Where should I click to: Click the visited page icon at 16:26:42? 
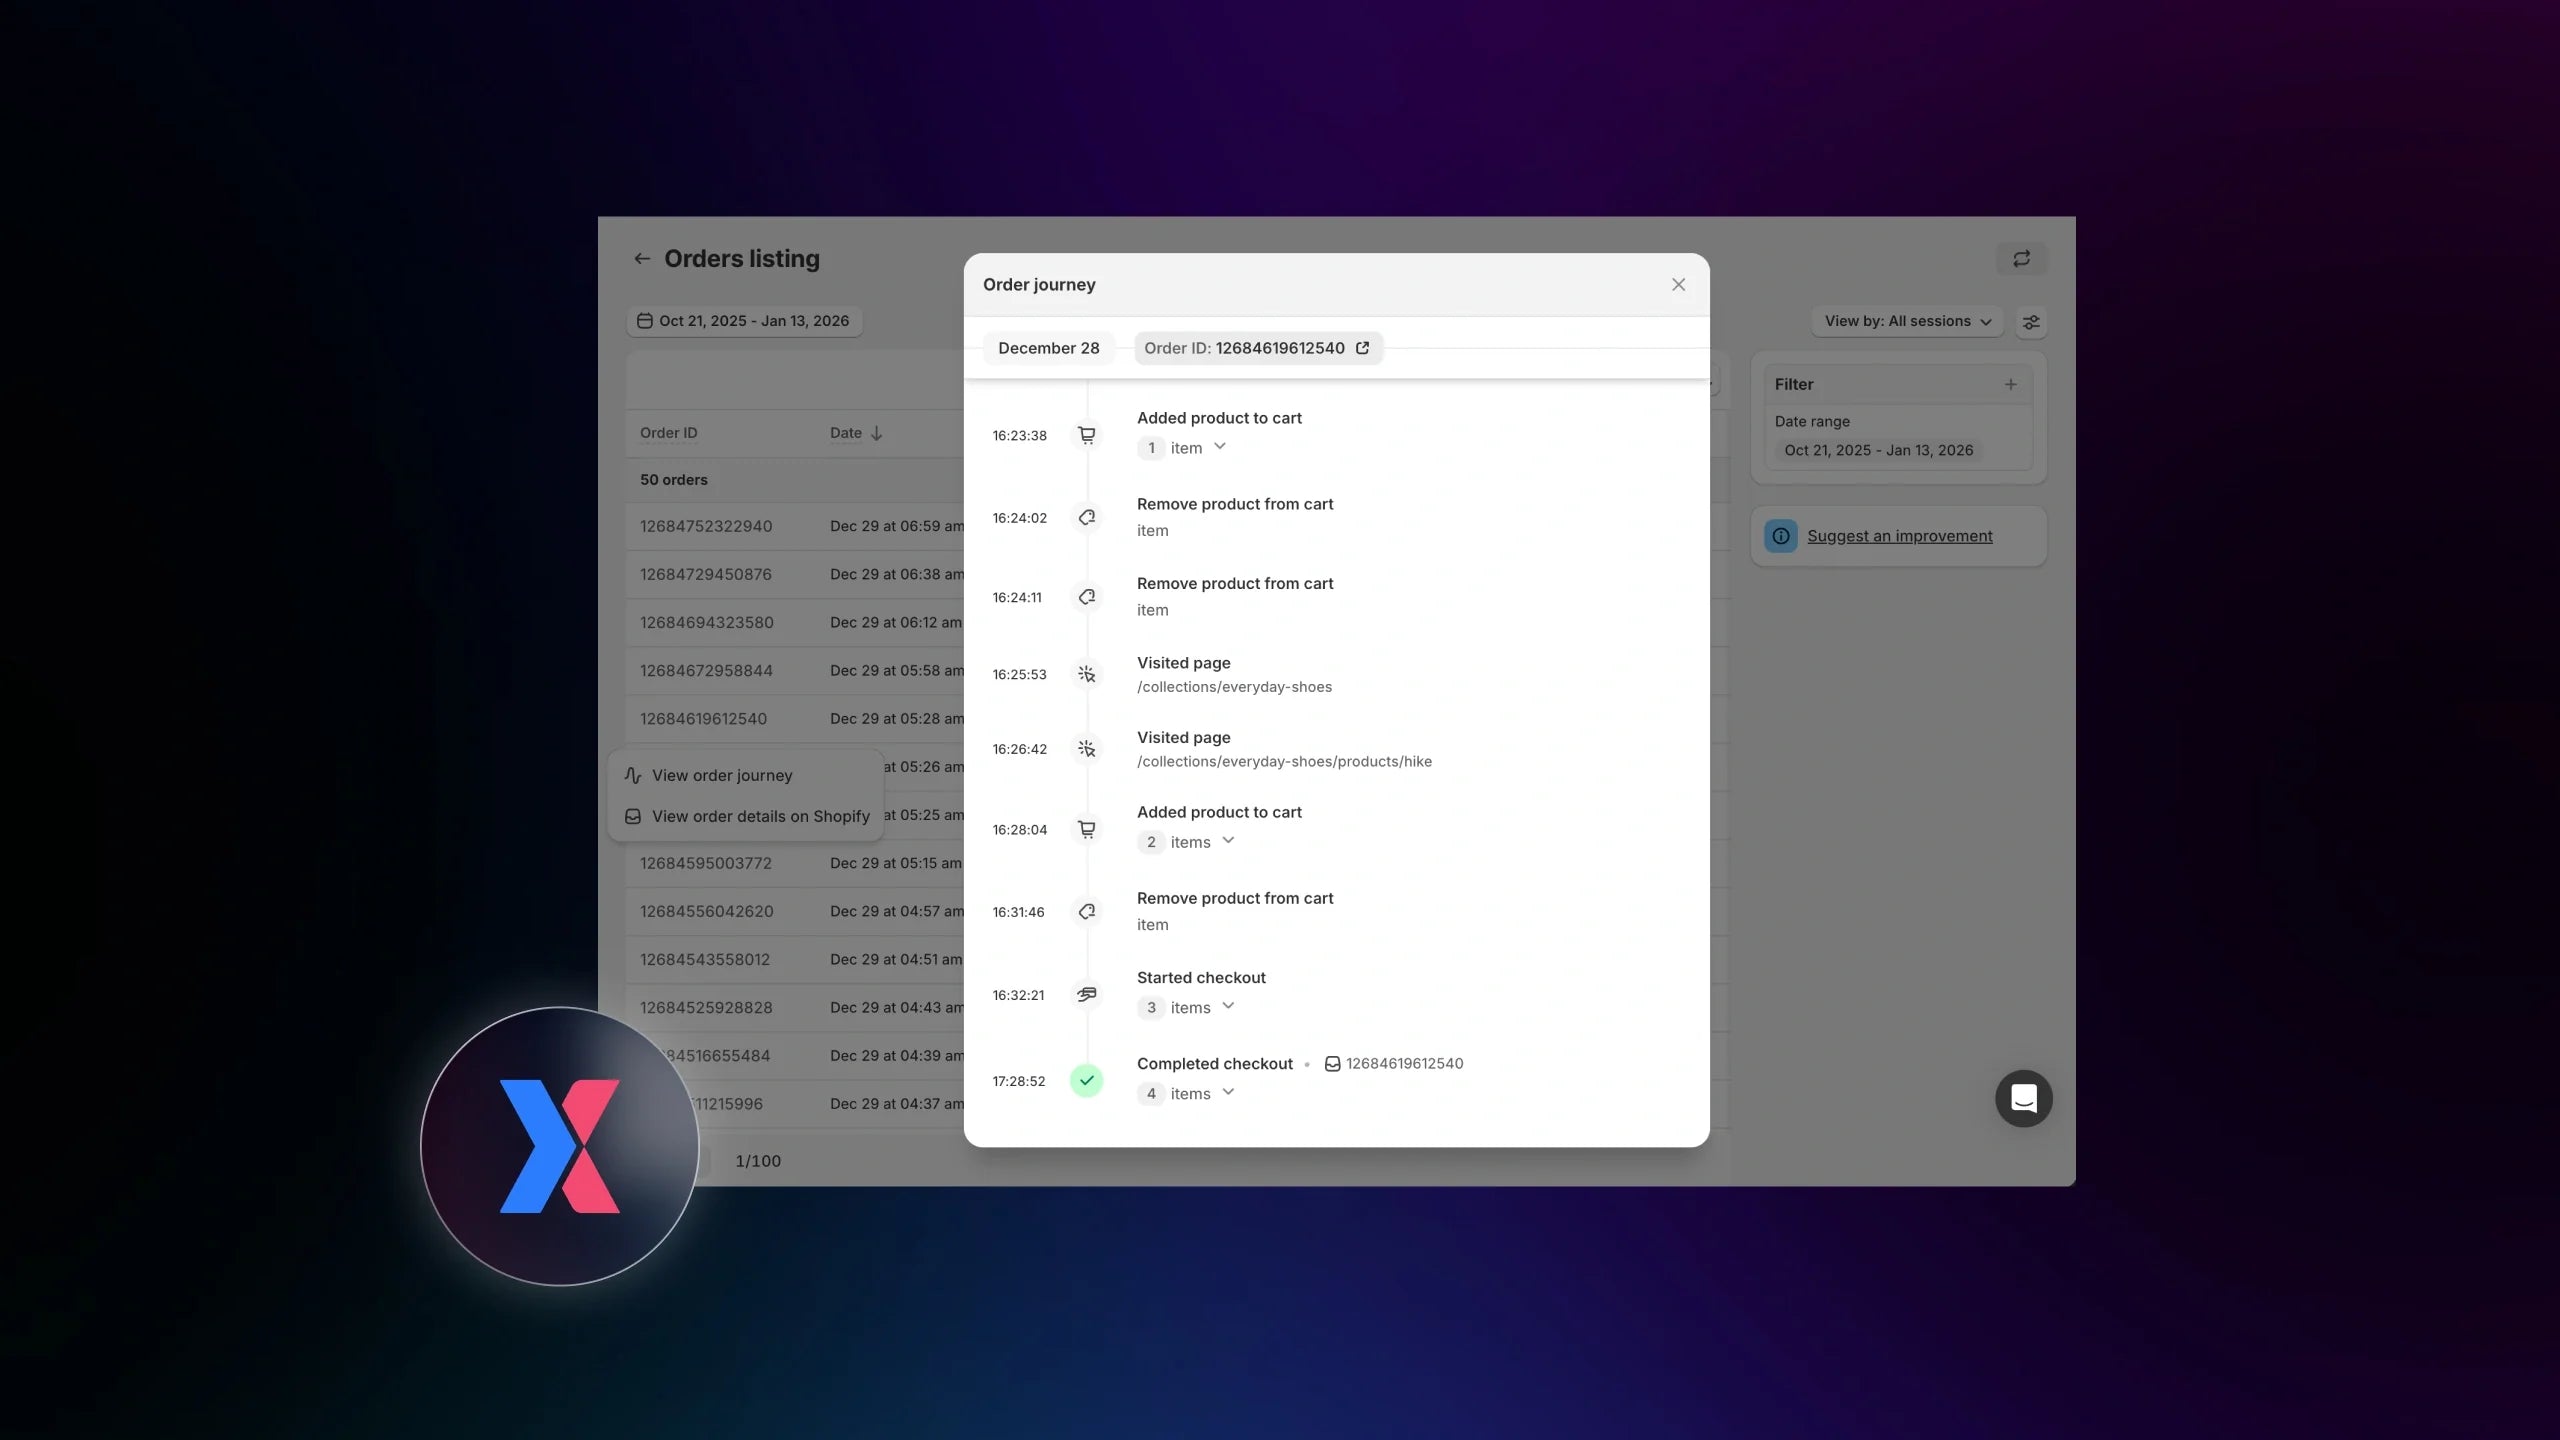1086,749
